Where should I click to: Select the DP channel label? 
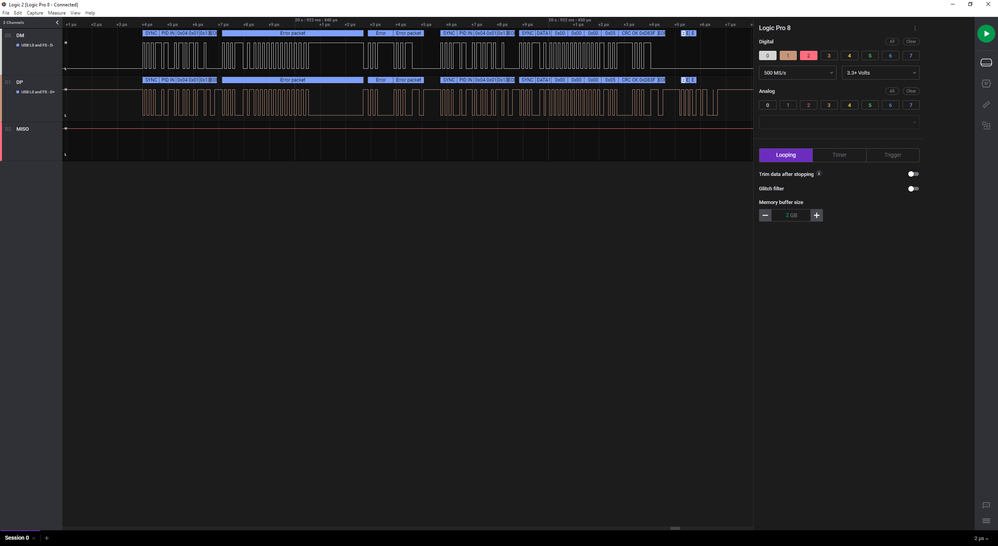(x=20, y=82)
